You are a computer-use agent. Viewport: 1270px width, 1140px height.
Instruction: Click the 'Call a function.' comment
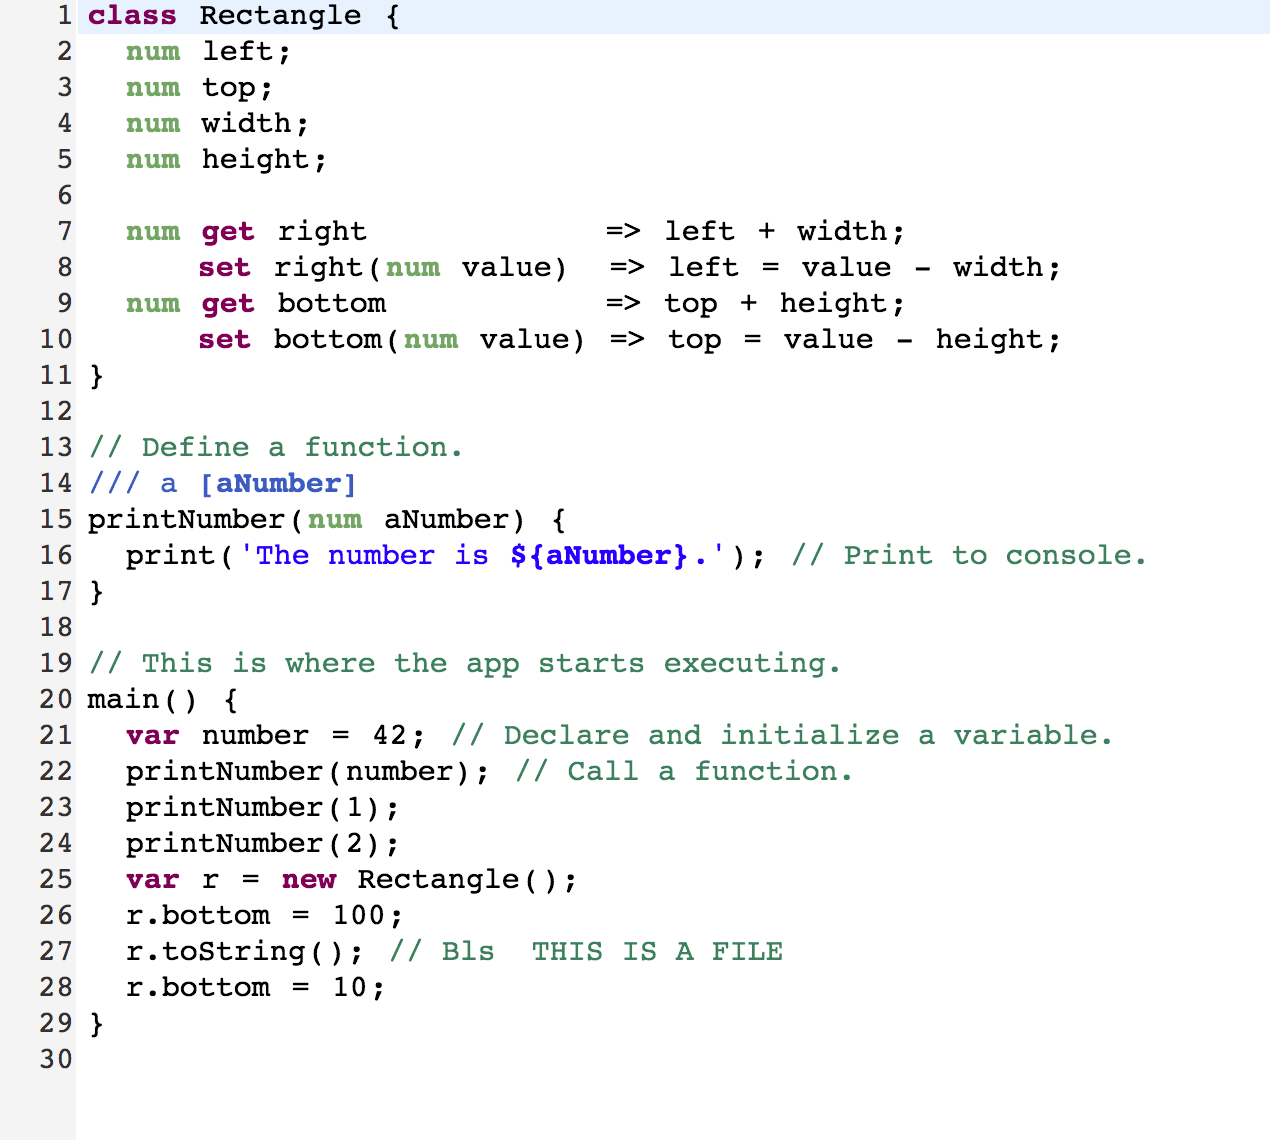tap(684, 772)
